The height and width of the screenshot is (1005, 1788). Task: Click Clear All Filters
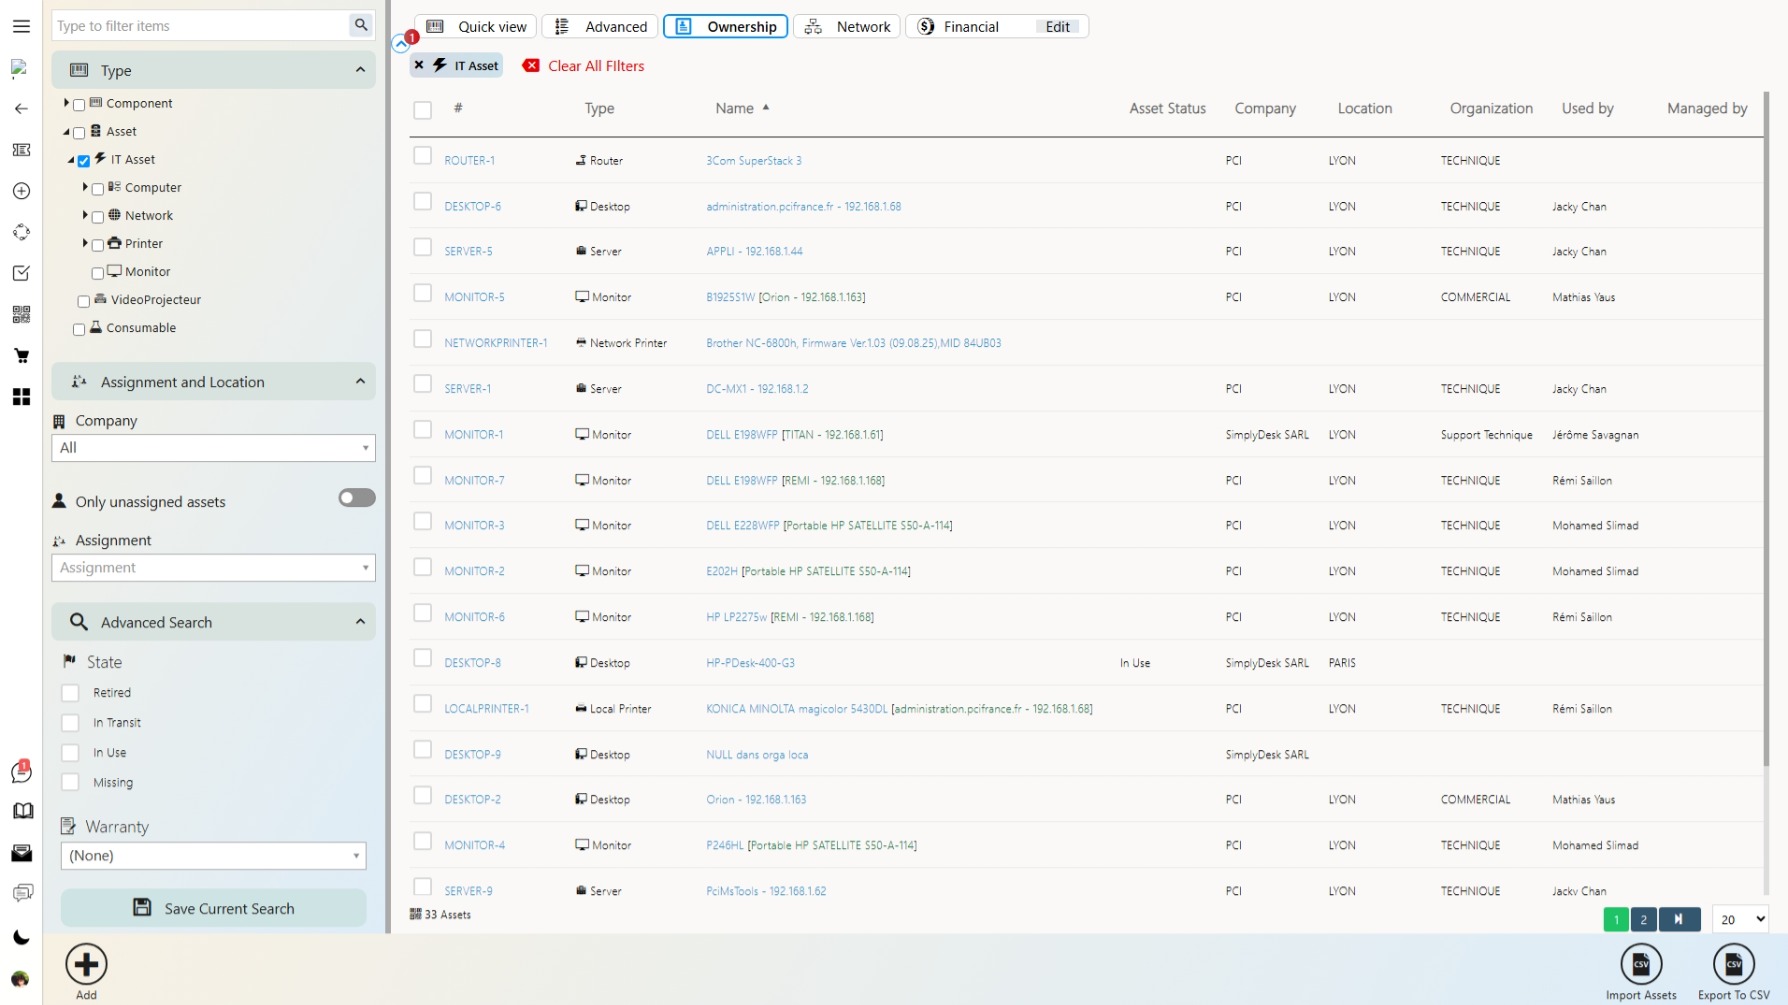595,66
